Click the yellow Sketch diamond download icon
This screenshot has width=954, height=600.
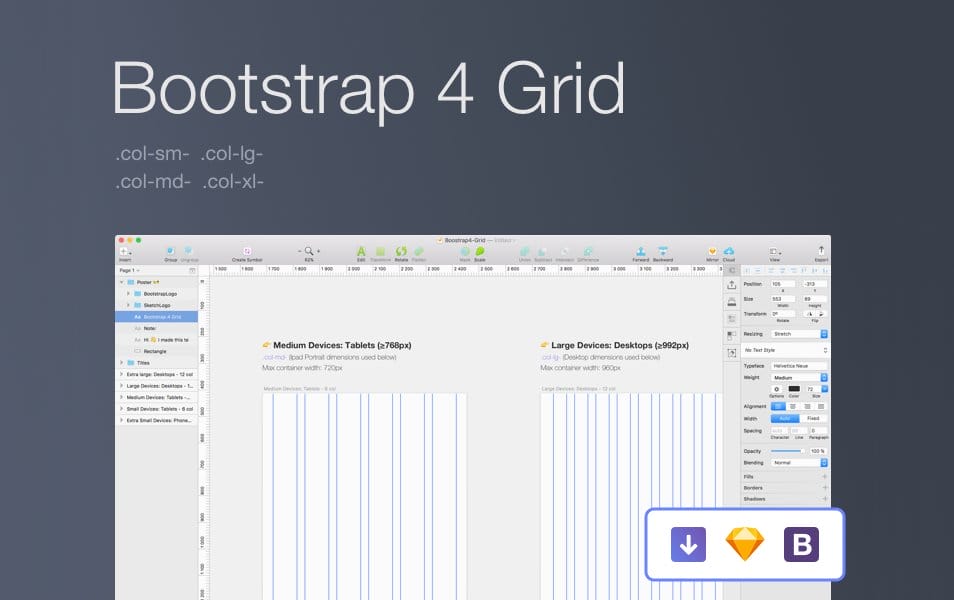(744, 543)
